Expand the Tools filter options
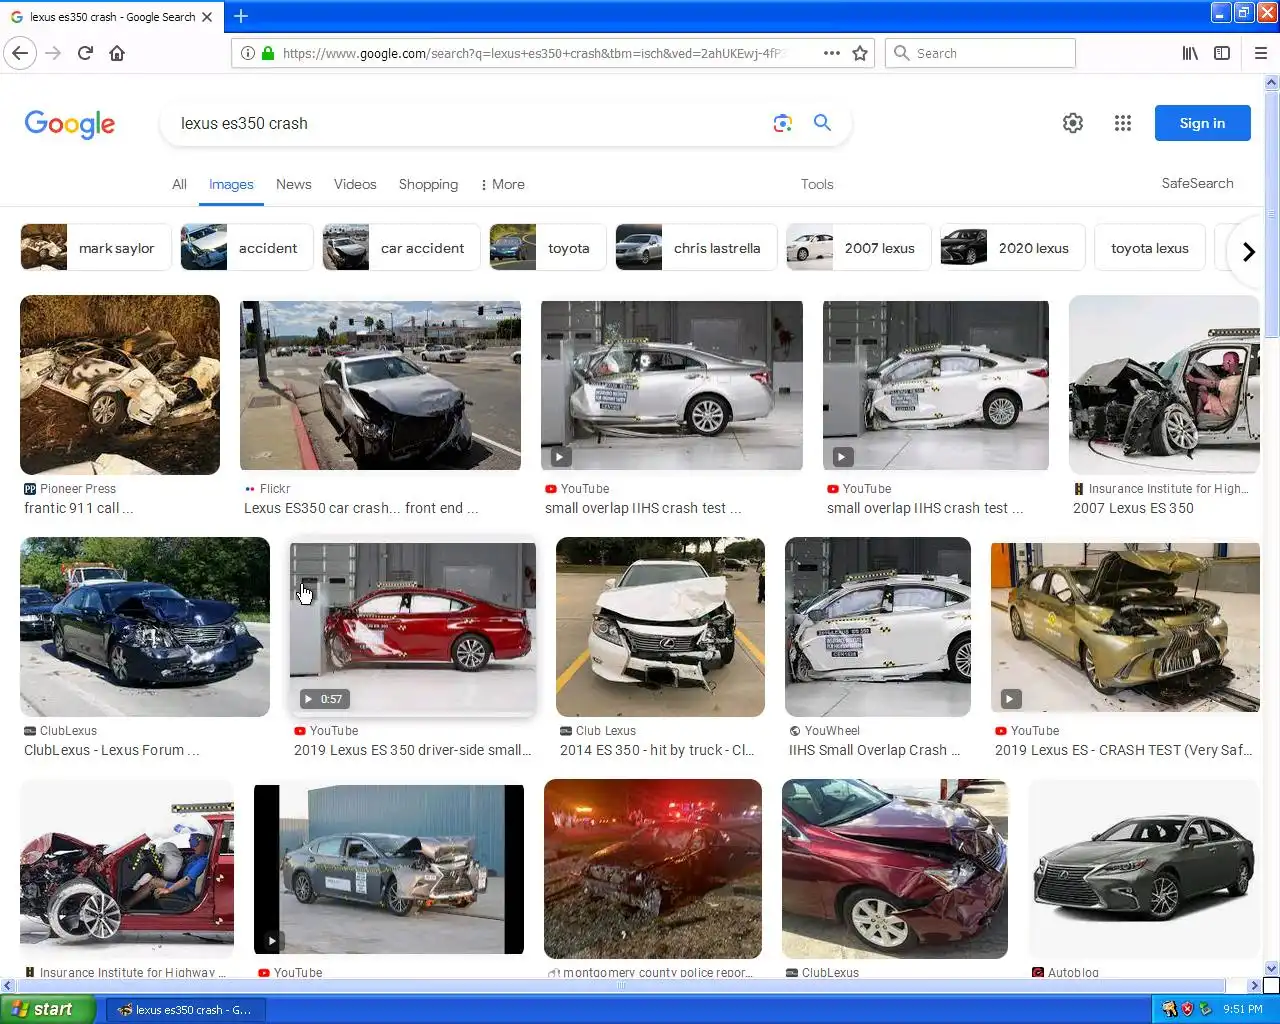The image size is (1280, 1024). point(817,184)
